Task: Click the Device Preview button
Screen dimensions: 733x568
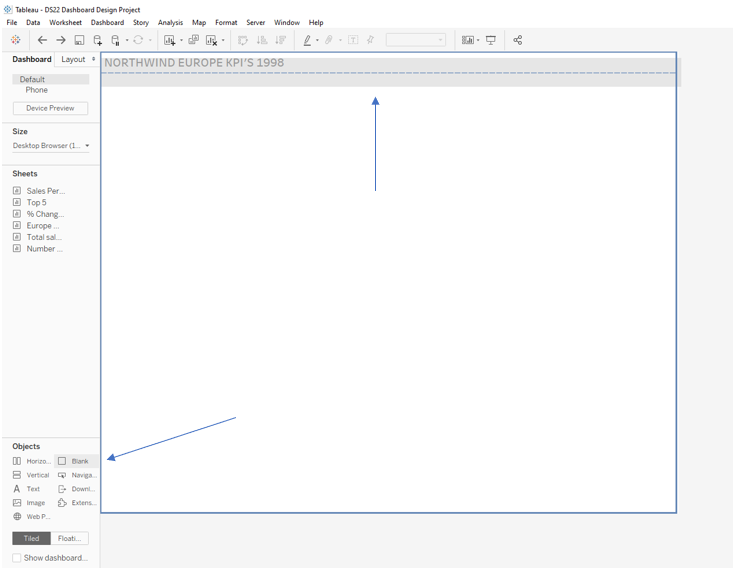Action: (50, 108)
